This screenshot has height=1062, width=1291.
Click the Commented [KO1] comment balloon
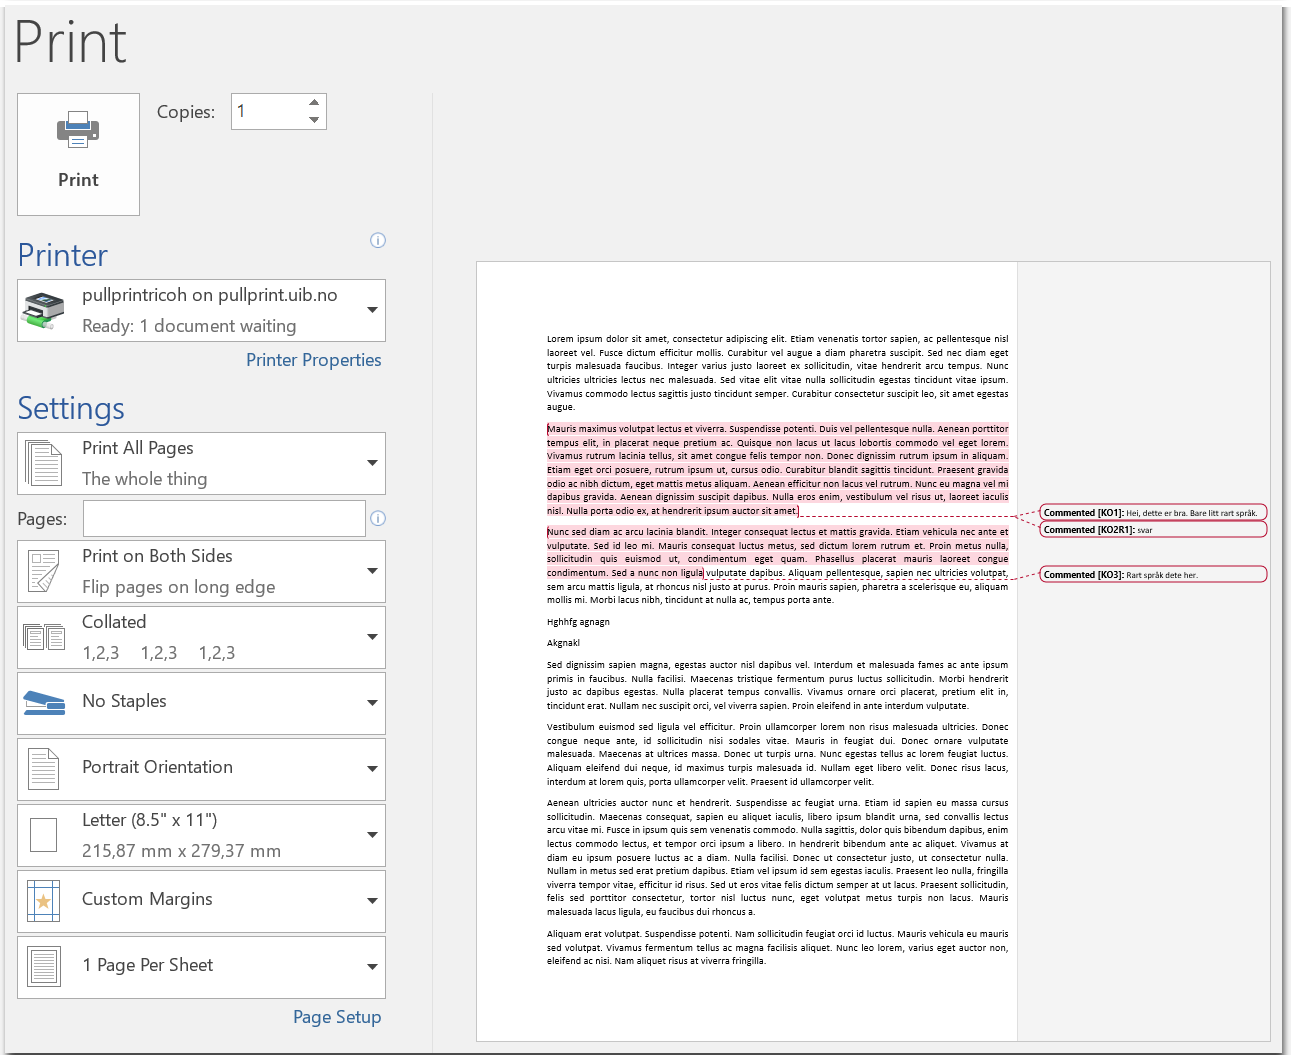coord(1152,513)
